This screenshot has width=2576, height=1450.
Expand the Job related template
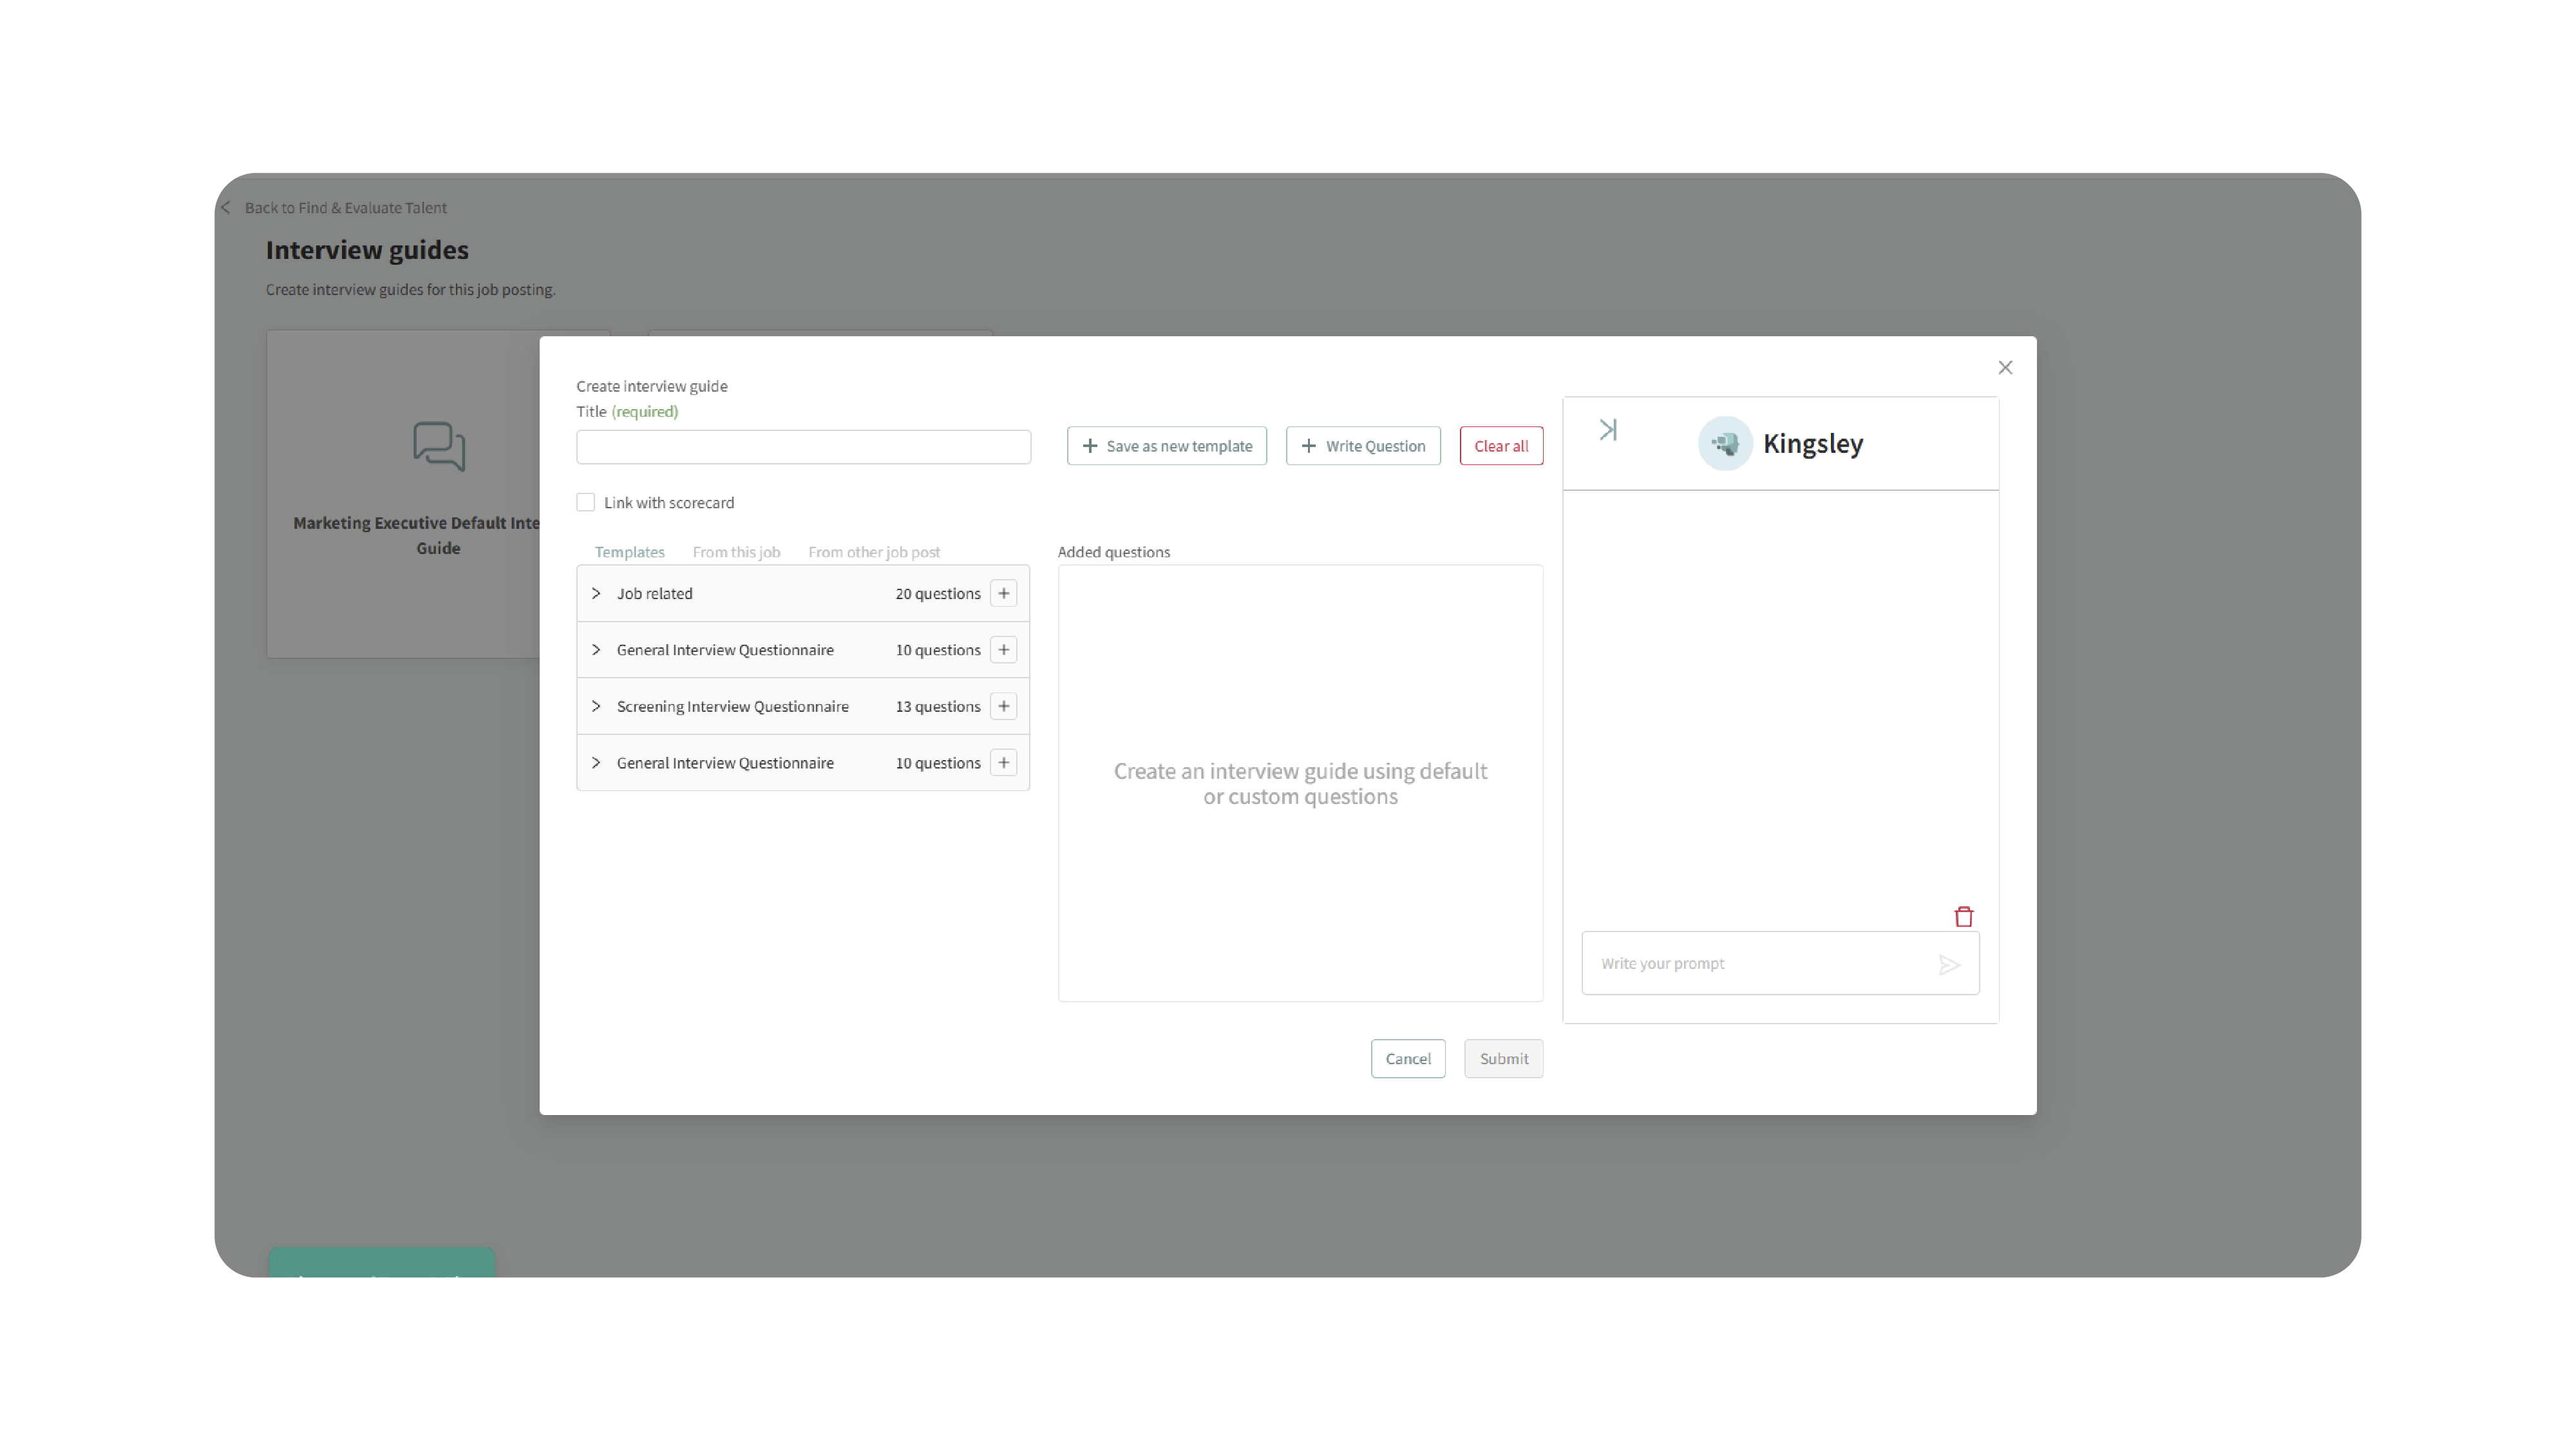596,593
